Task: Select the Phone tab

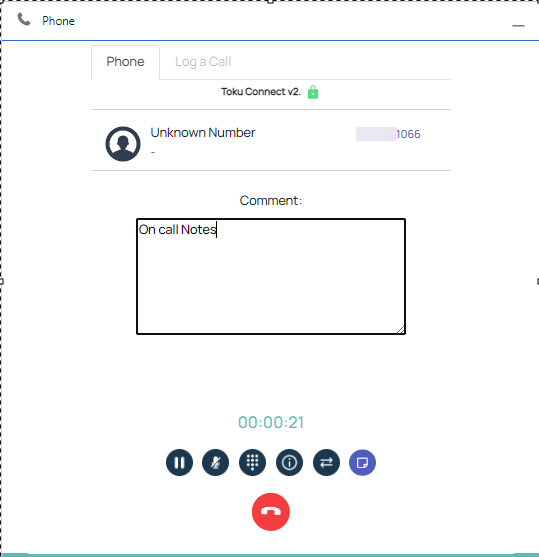Action: [x=125, y=62]
